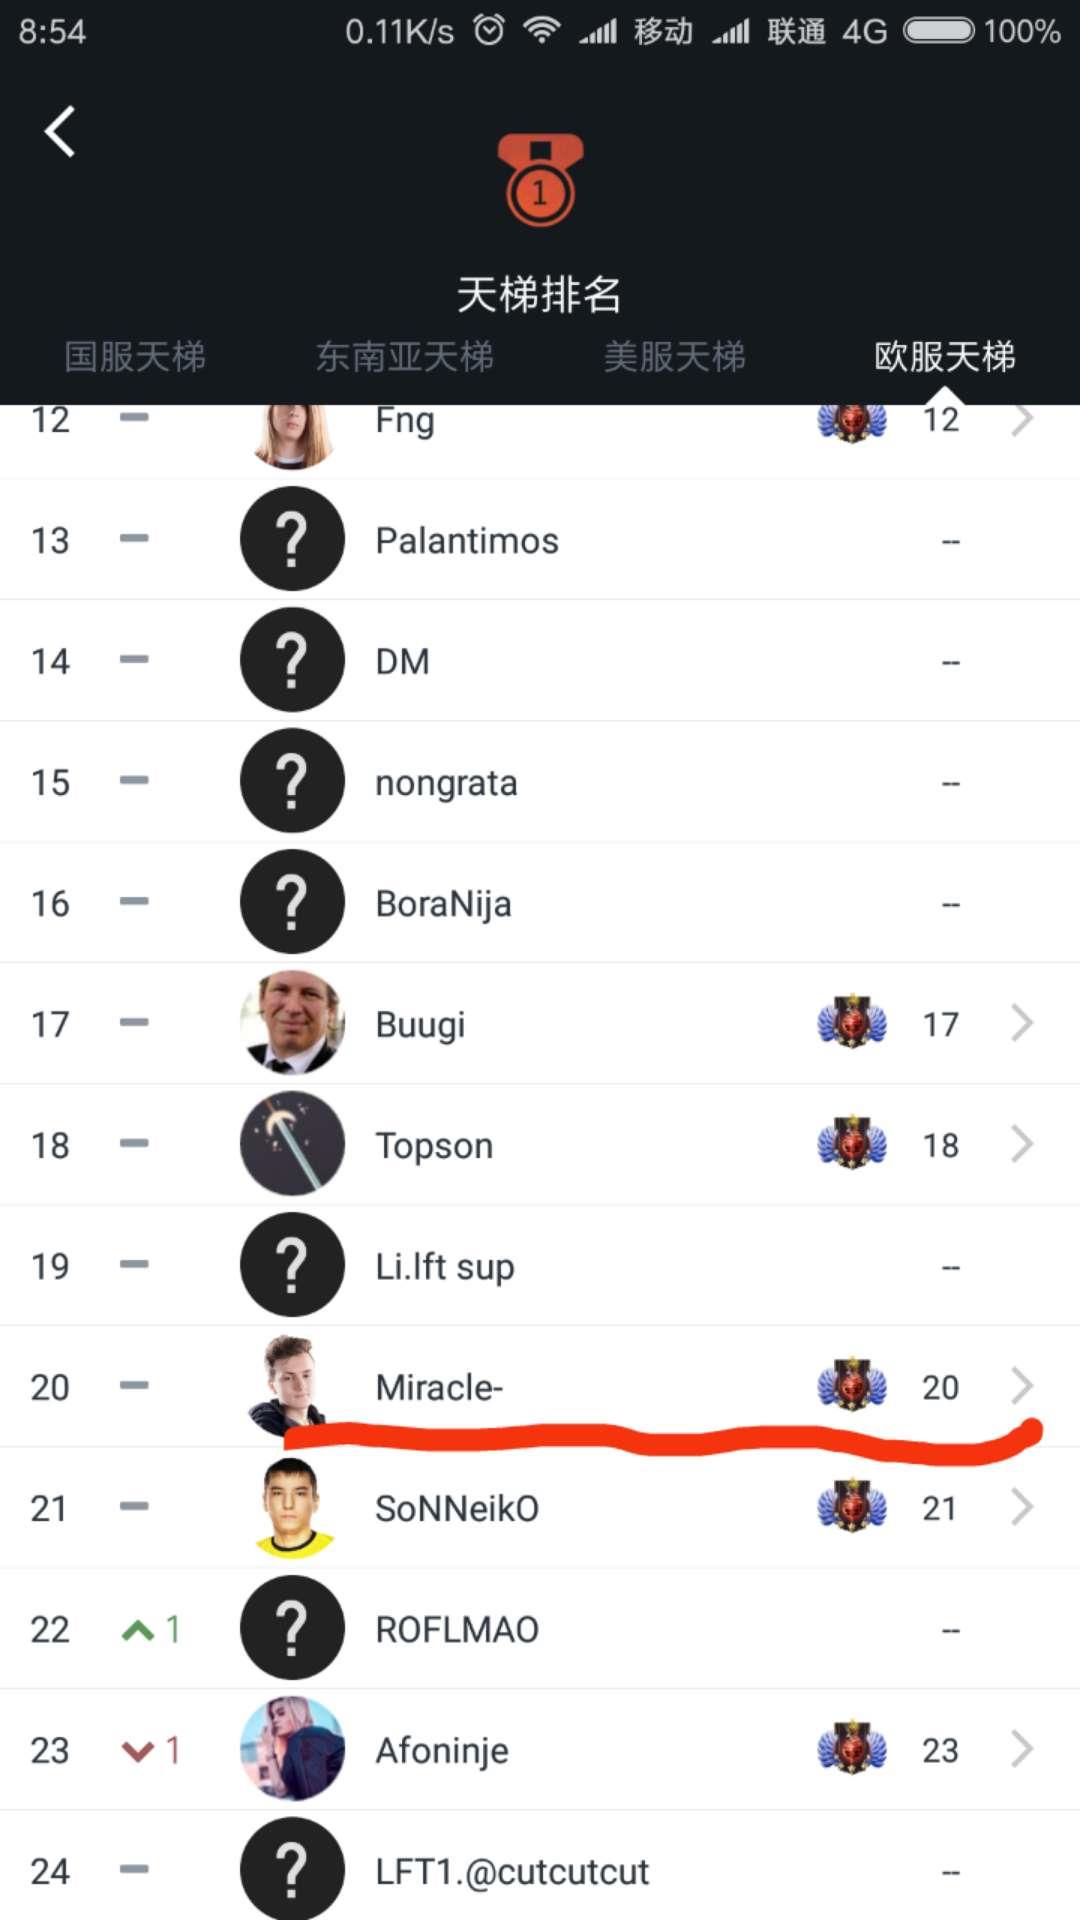
Task: Tap the rank badge beside Buugi
Action: 852,1022
